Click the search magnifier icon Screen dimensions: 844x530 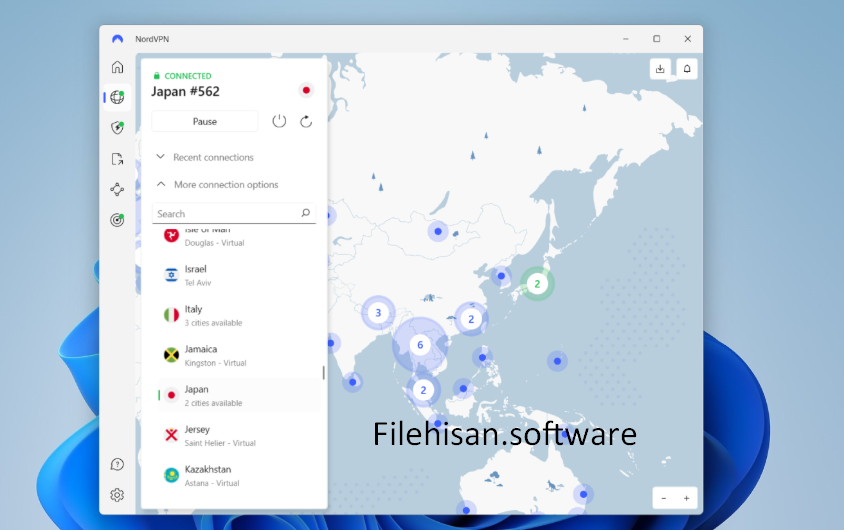point(305,213)
